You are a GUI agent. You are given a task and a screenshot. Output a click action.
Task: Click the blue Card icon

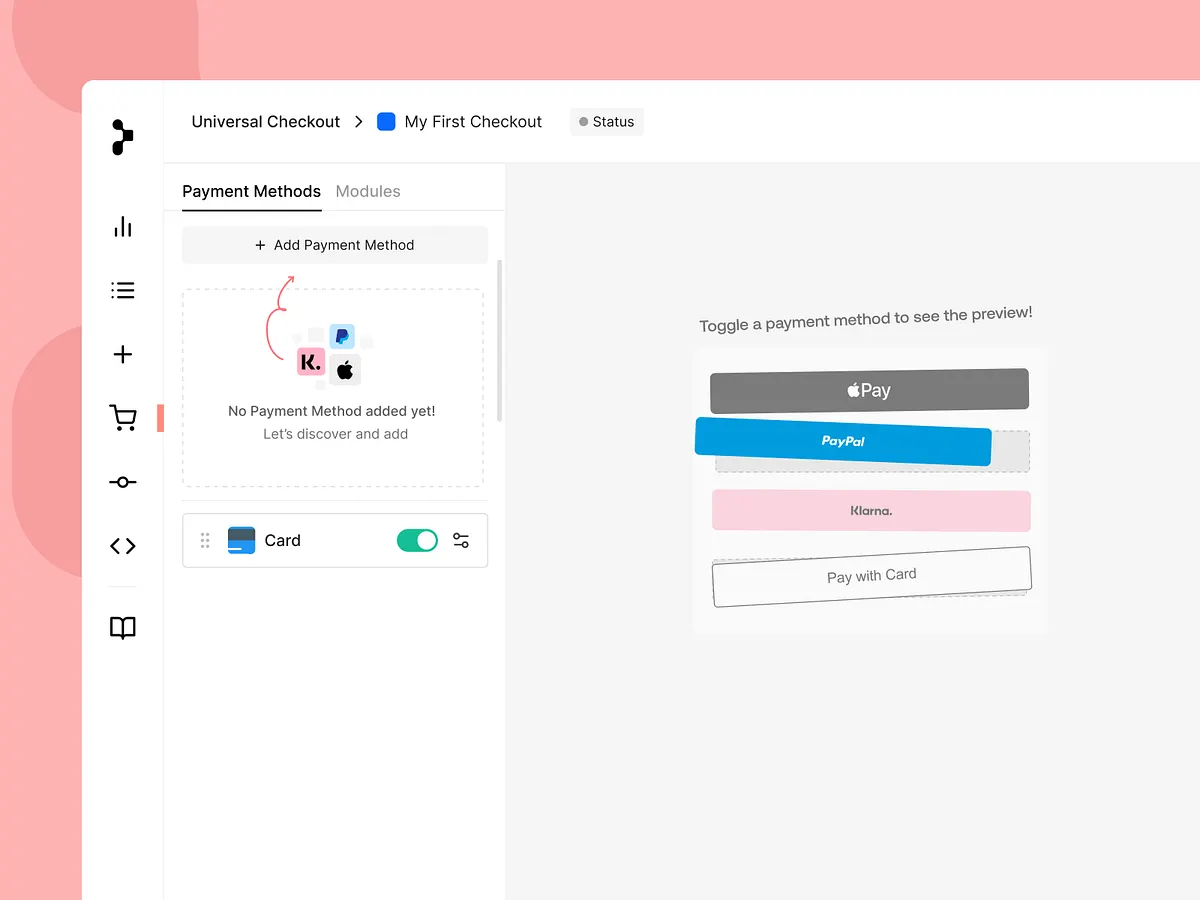pyautogui.click(x=241, y=540)
